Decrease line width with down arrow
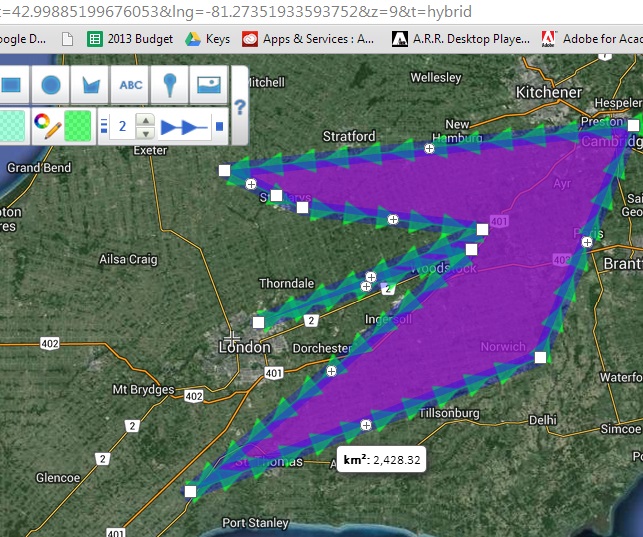 tap(145, 133)
